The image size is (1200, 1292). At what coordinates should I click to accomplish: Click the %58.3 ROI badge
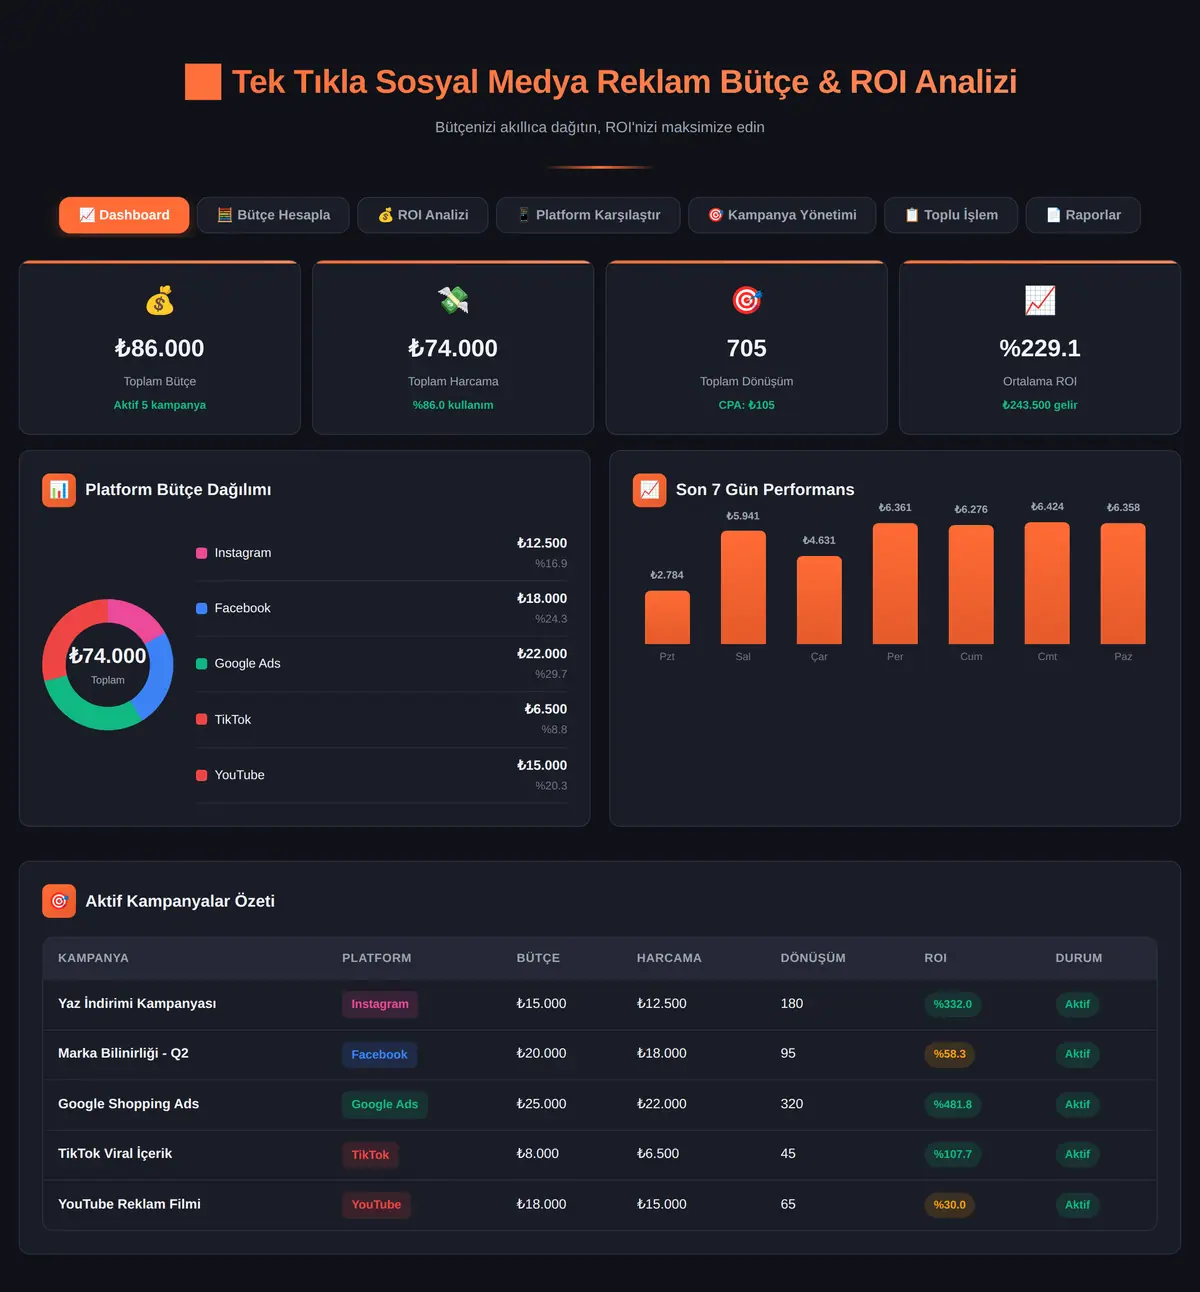pyautogui.click(x=950, y=1054)
